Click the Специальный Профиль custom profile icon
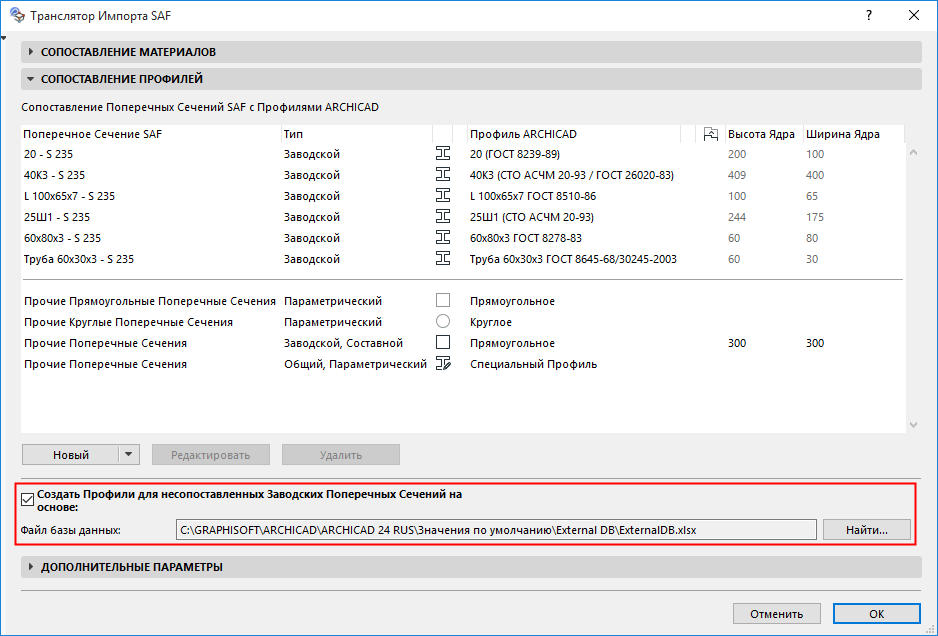This screenshot has width=938, height=636. pos(443,363)
